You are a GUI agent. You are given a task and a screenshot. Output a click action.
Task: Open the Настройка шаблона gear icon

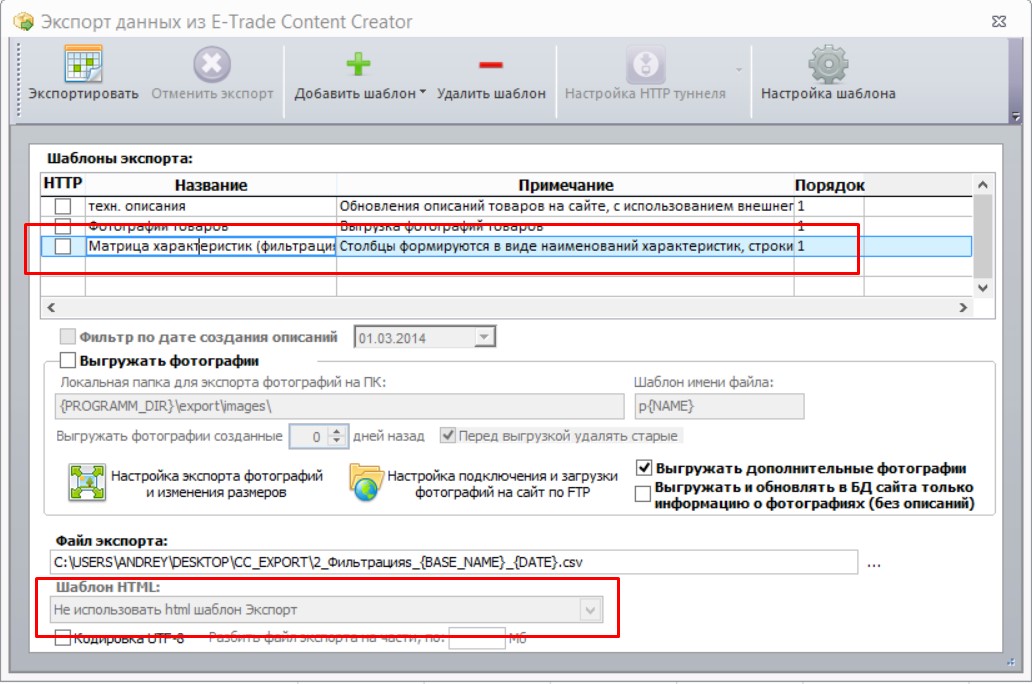828,65
